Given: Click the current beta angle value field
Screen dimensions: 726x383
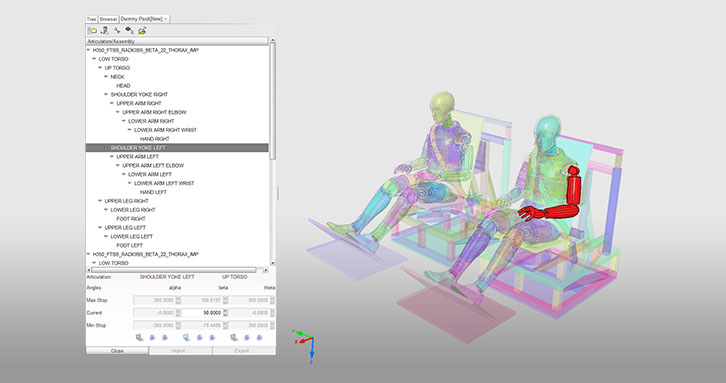Looking at the screenshot, I should (202, 313).
